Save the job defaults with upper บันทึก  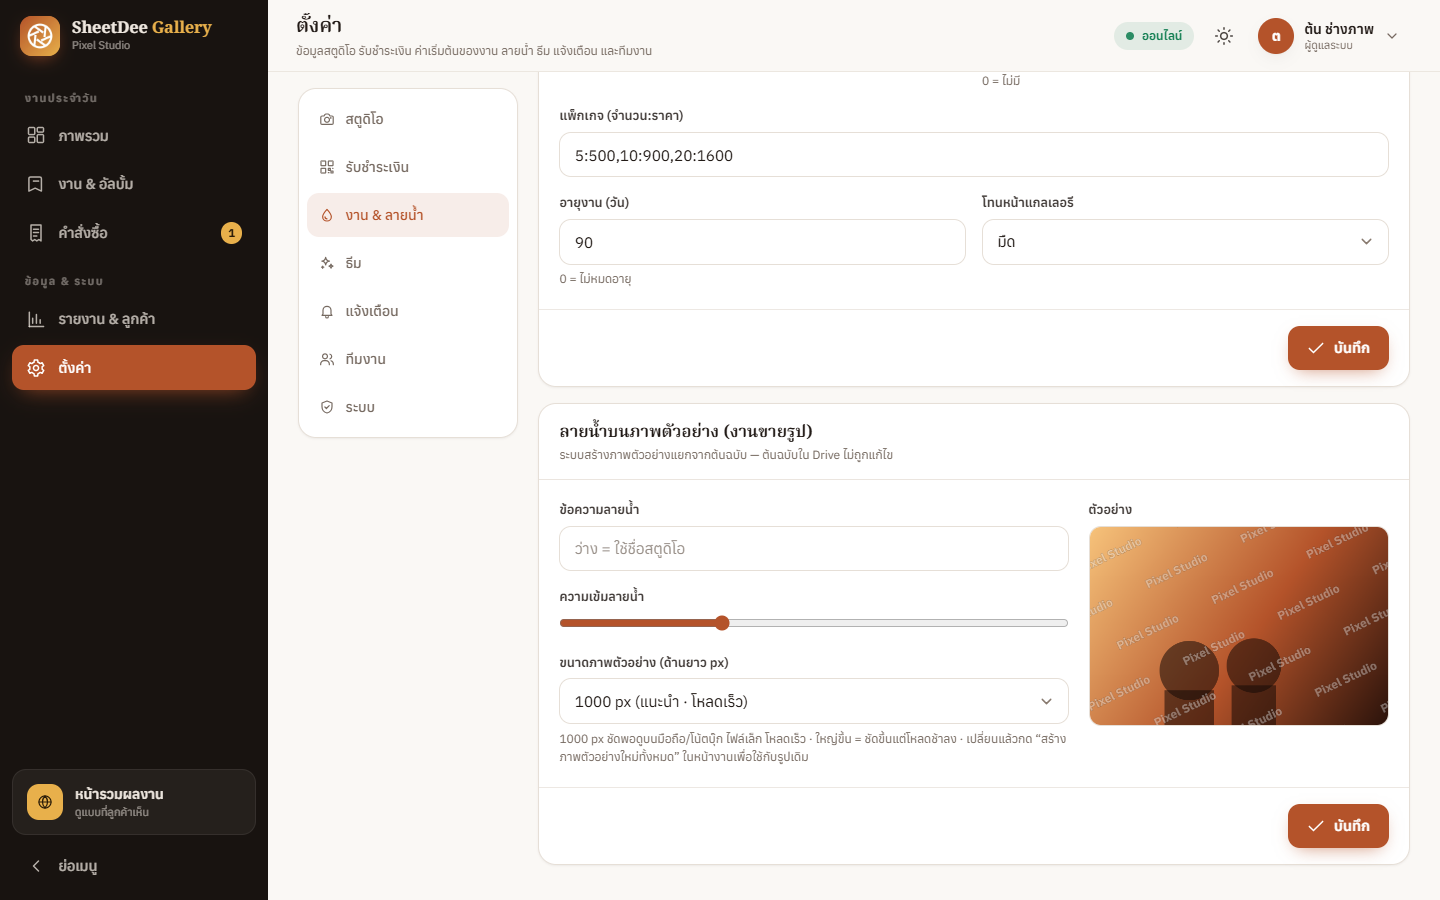click(x=1338, y=348)
